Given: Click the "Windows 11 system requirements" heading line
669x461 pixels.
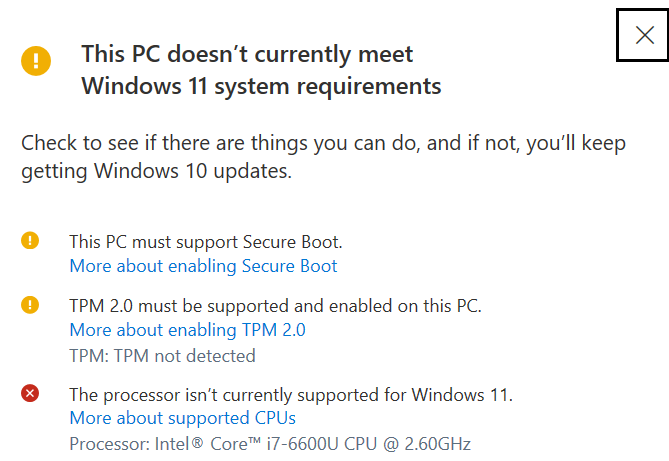Looking at the screenshot, I should point(261,86).
